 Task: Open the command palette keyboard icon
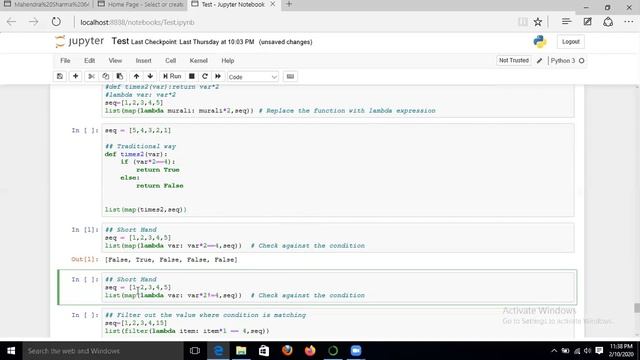coord(290,76)
